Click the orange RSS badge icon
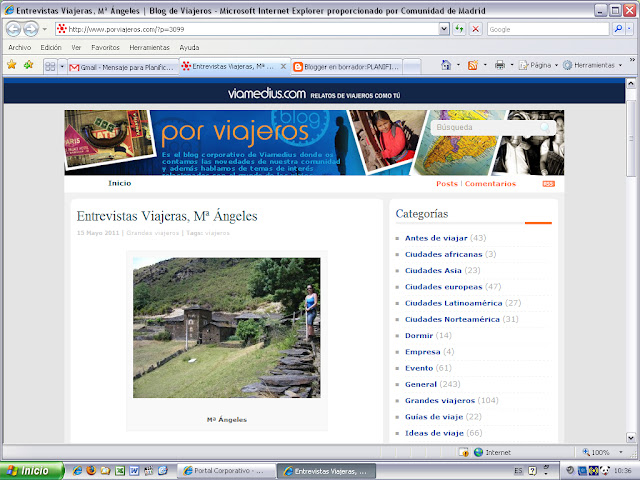The width and height of the screenshot is (640, 480). point(549,184)
